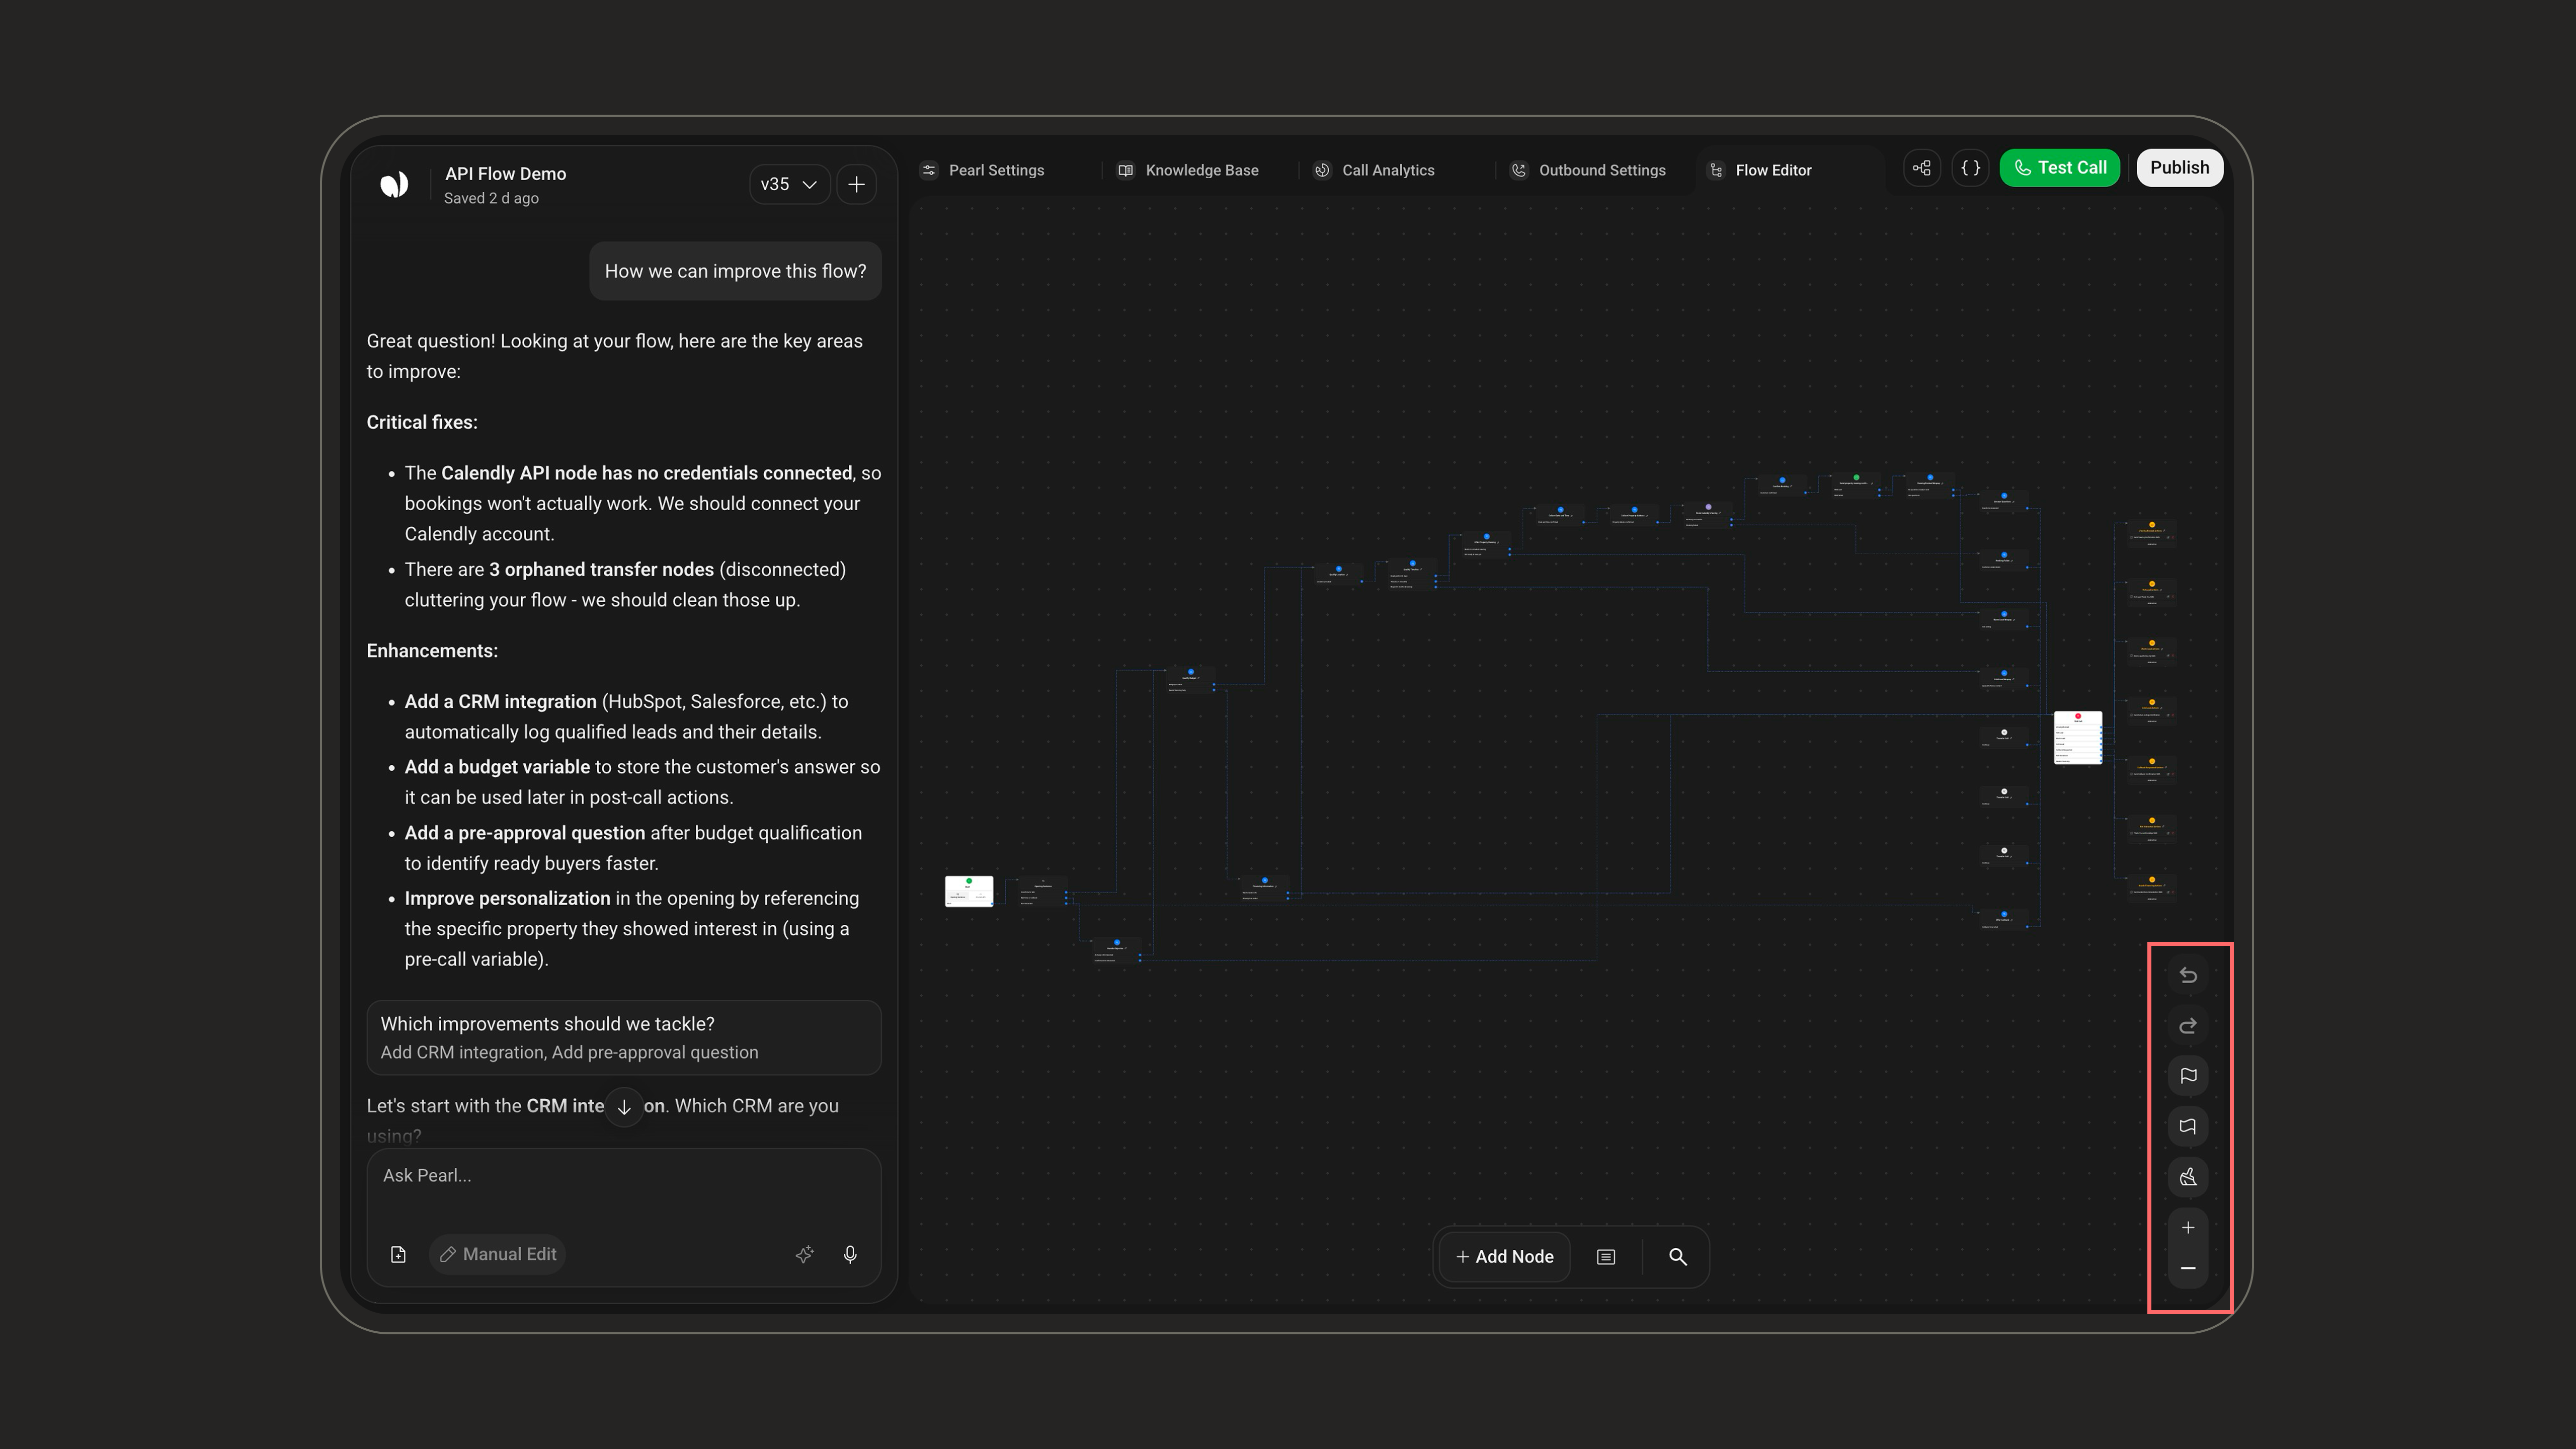The width and height of the screenshot is (2576, 1449).
Task: Click the 'Saved 2 d ago' status text
Action: [491, 198]
